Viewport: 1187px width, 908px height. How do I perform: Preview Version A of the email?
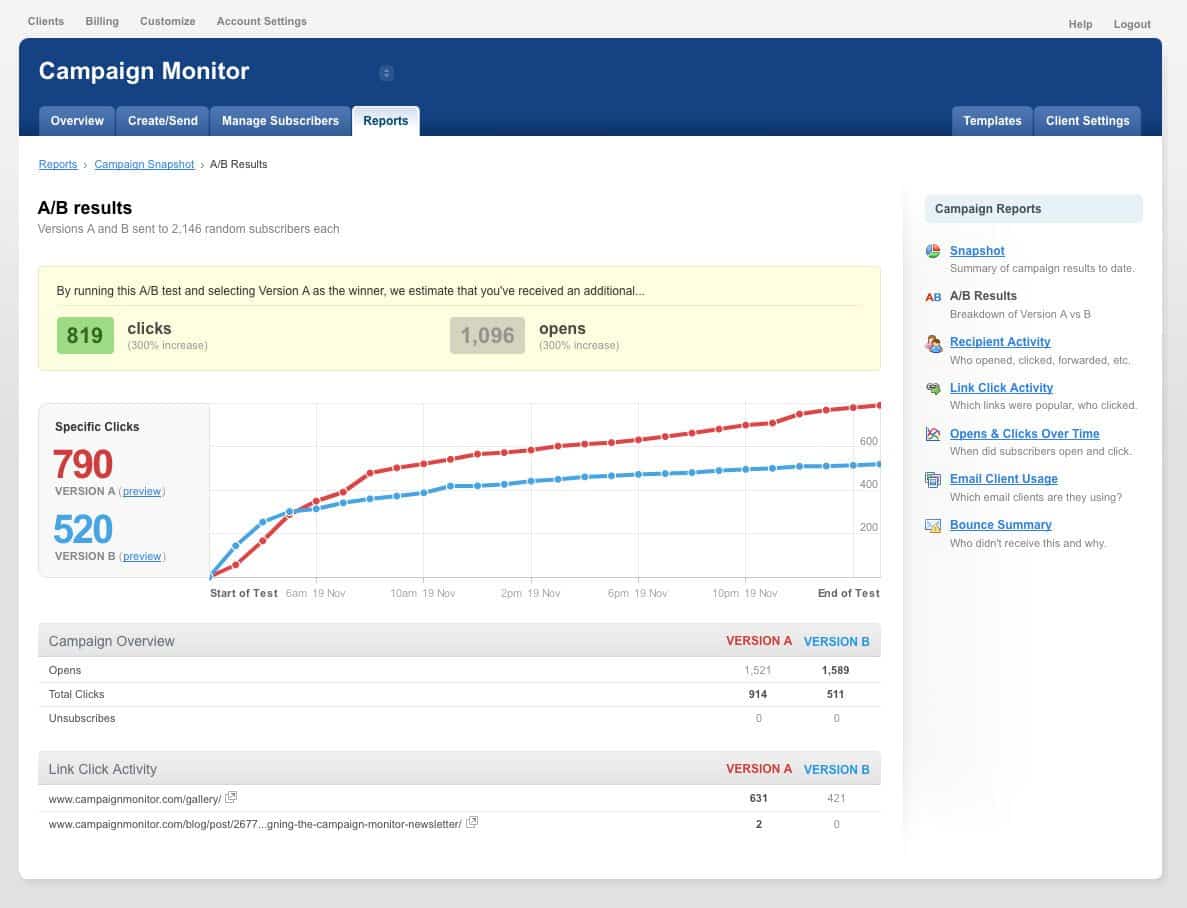[142, 491]
